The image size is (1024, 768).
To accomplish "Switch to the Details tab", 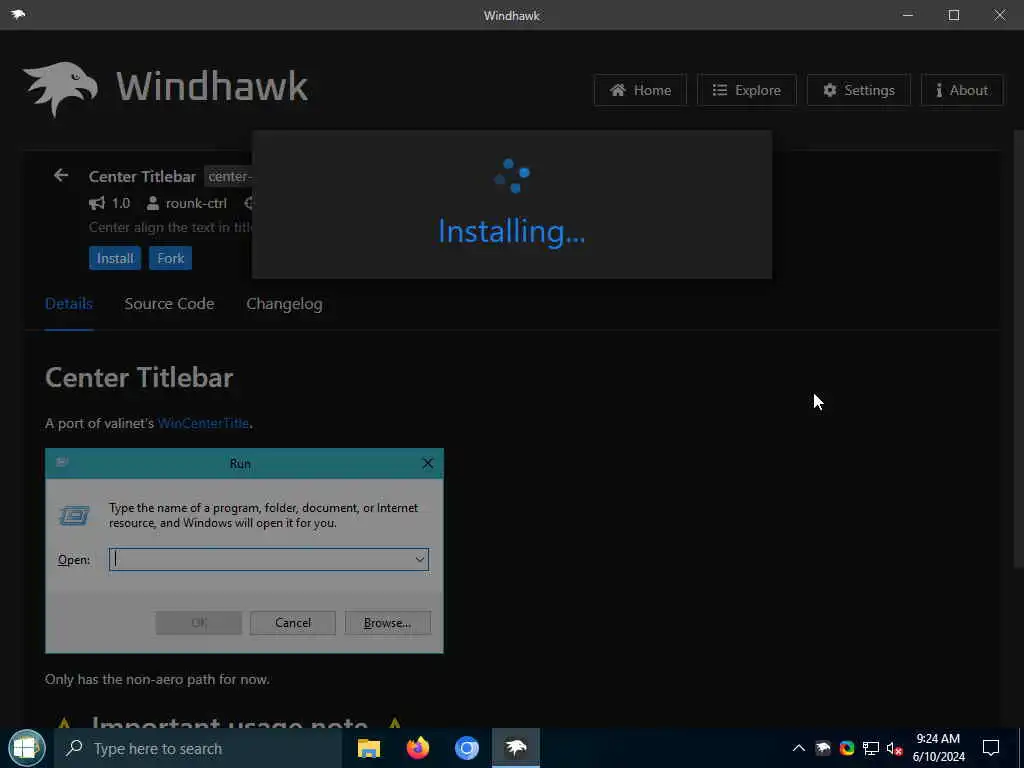I will (69, 304).
